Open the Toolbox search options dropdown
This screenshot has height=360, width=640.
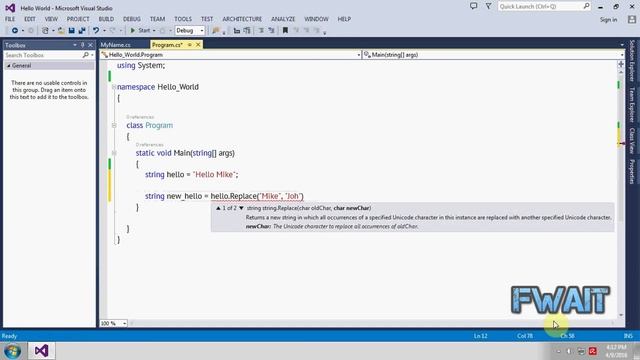(x=92, y=55)
